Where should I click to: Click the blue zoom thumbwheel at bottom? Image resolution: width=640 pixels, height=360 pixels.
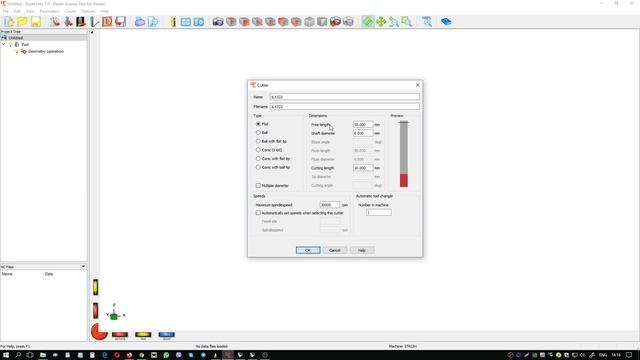pyautogui.click(x=167, y=335)
